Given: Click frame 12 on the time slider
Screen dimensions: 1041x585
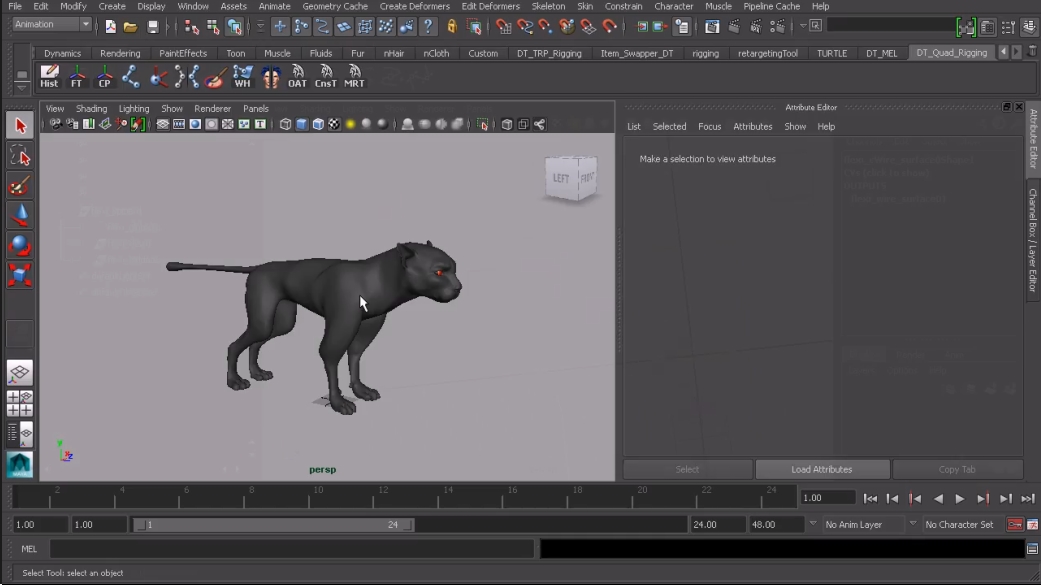Looking at the screenshot, I should (382, 495).
